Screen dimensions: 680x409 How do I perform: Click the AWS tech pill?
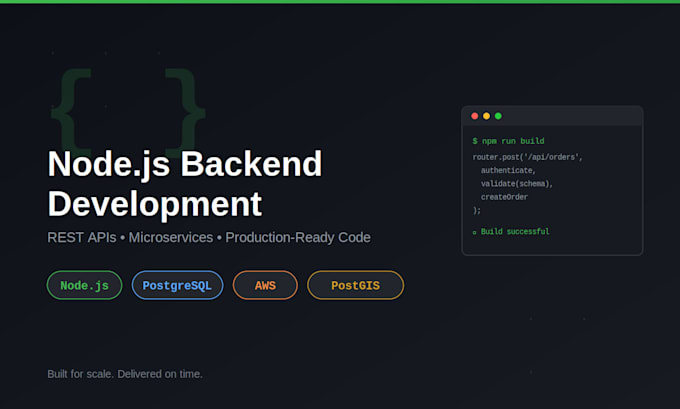click(x=265, y=285)
